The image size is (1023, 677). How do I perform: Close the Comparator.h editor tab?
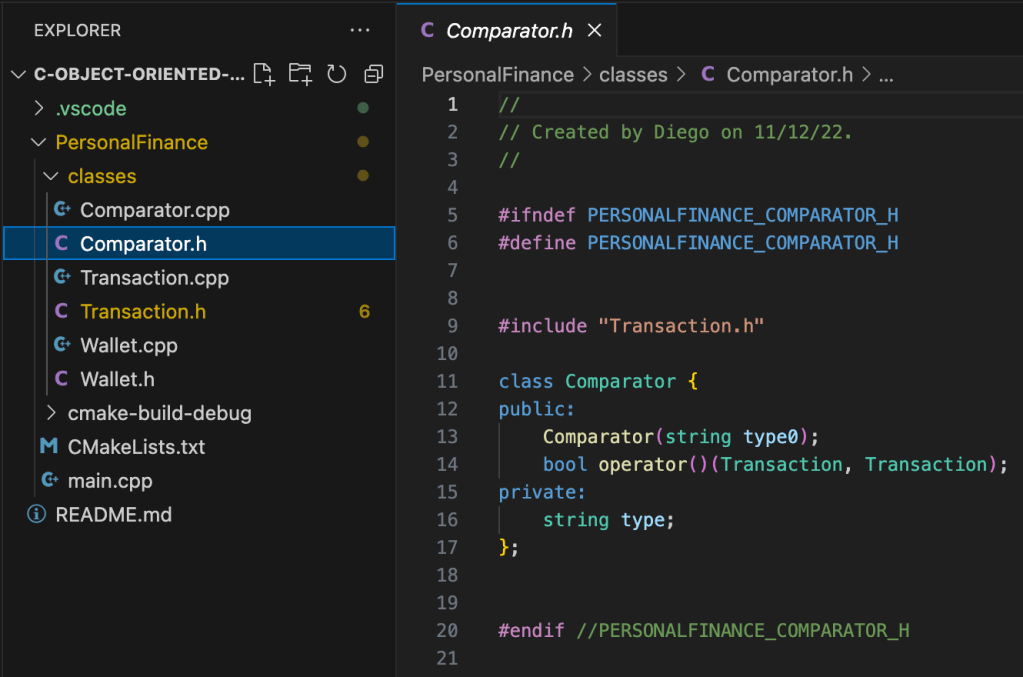[594, 31]
